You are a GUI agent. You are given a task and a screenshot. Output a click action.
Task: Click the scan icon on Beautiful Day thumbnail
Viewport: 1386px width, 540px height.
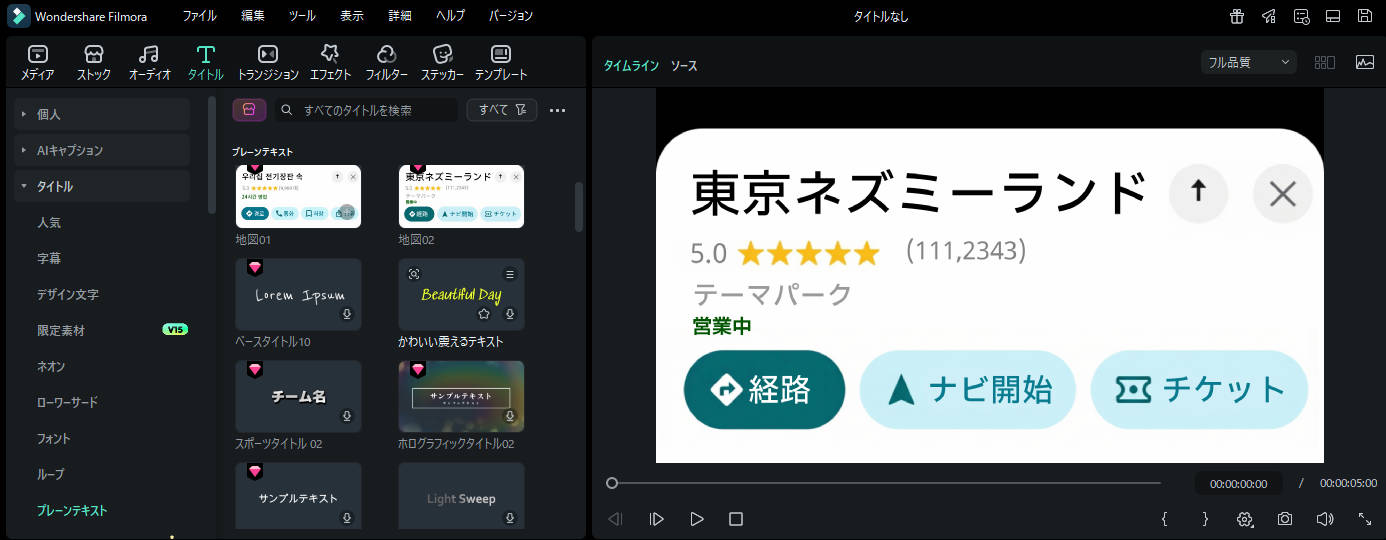click(x=414, y=274)
